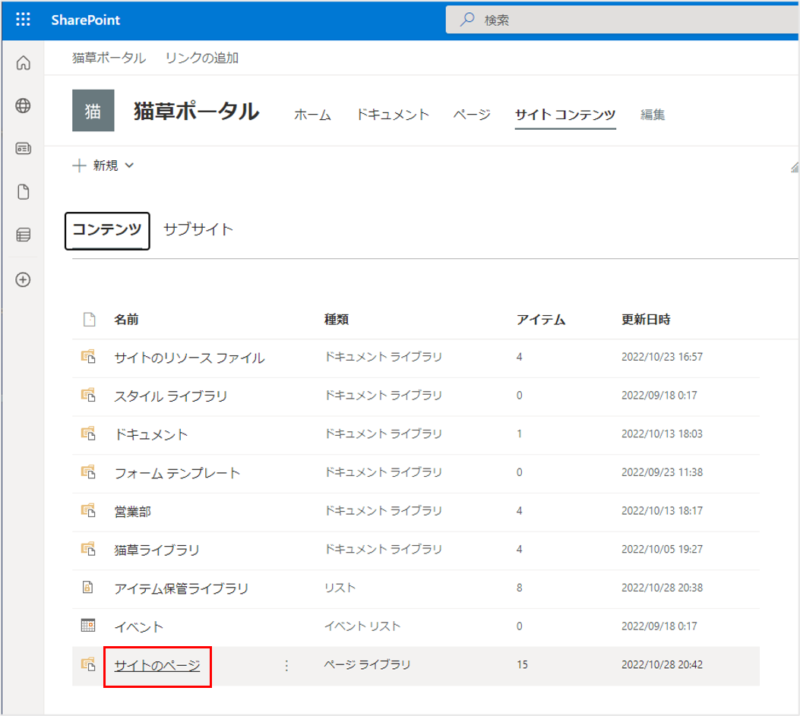Open My Lists icon in left rail

pos(23,236)
